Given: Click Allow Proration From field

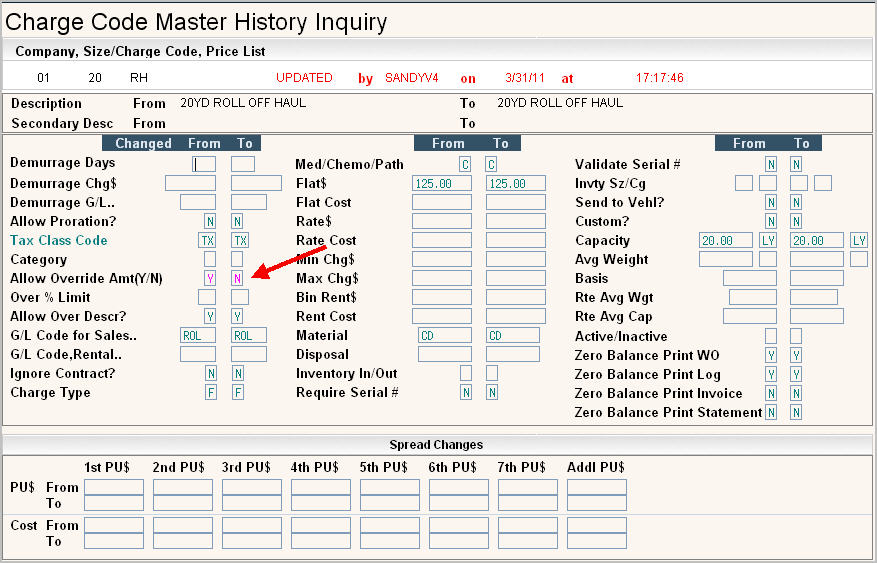Looking at the screenshot, I should [210, 221].
